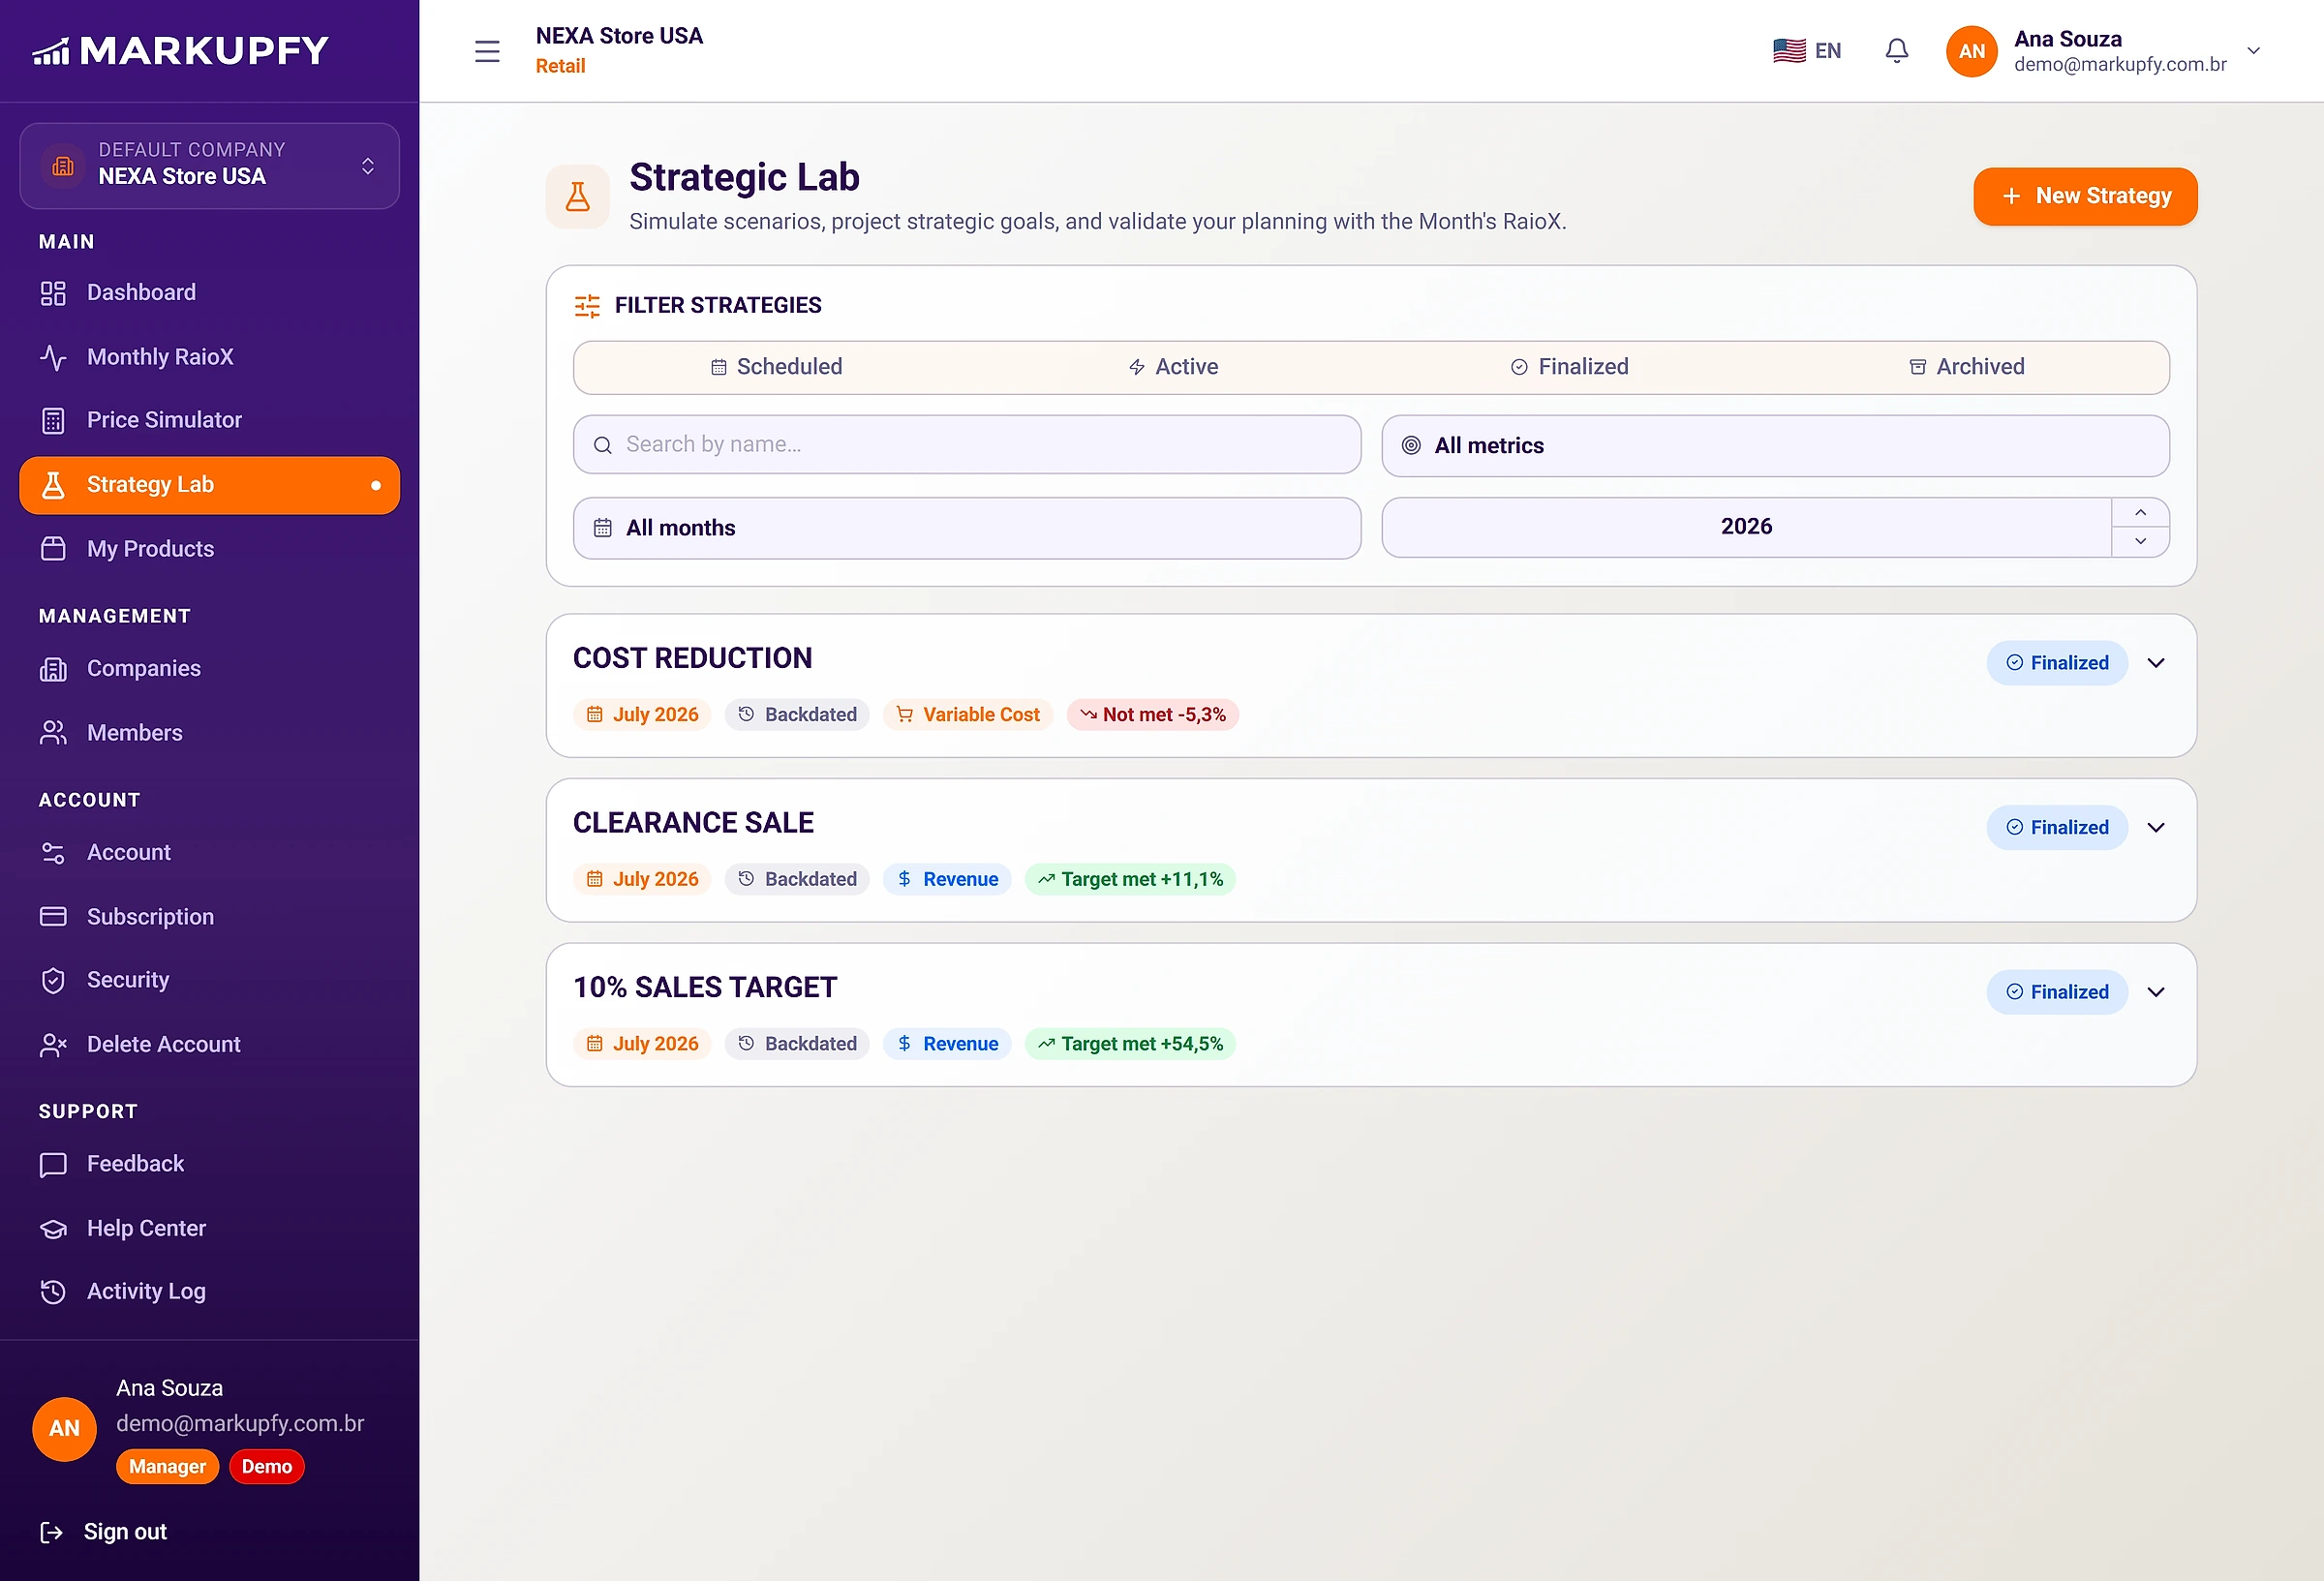Open the All months dropdown
2324x1581 pixels.
point(967,528)
